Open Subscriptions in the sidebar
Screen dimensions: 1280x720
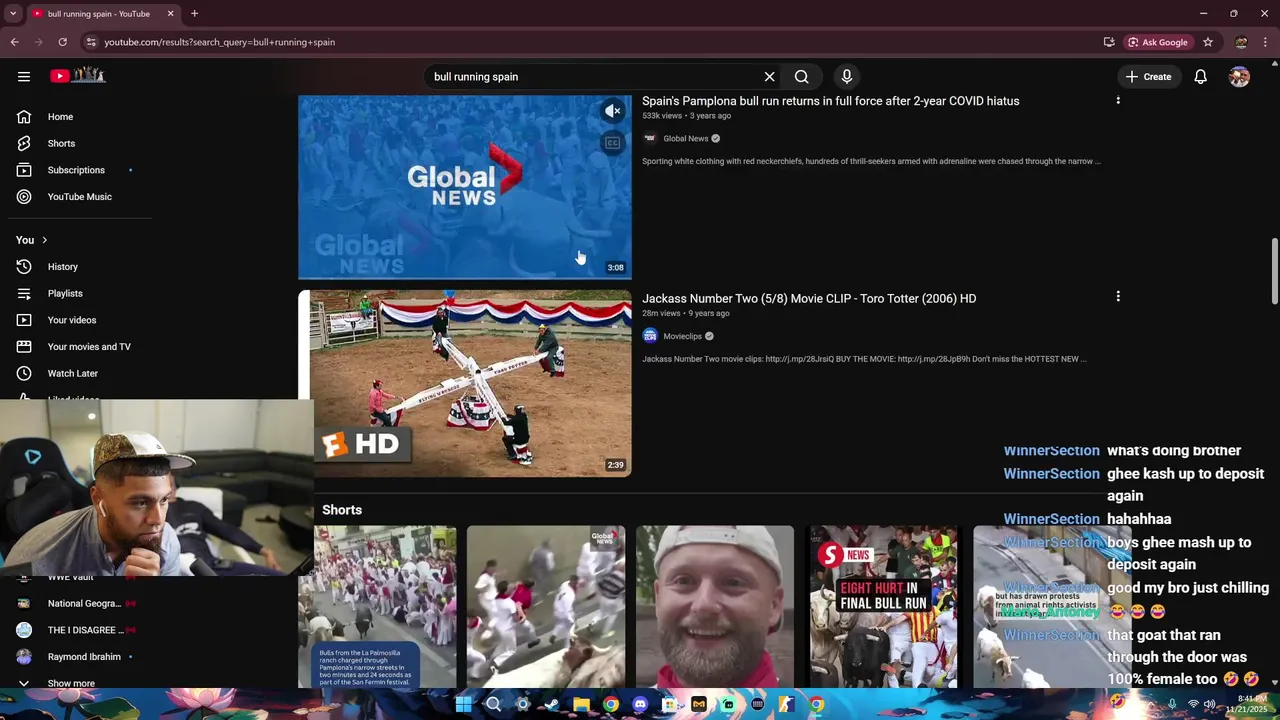click(x=76, y=170)
